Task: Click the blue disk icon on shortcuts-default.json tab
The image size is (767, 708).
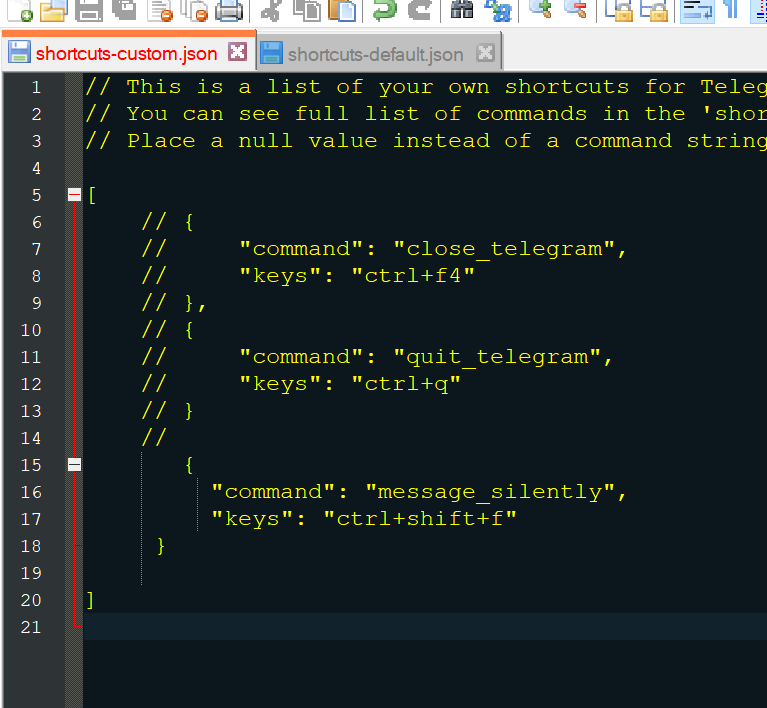Action: [271, 53]
